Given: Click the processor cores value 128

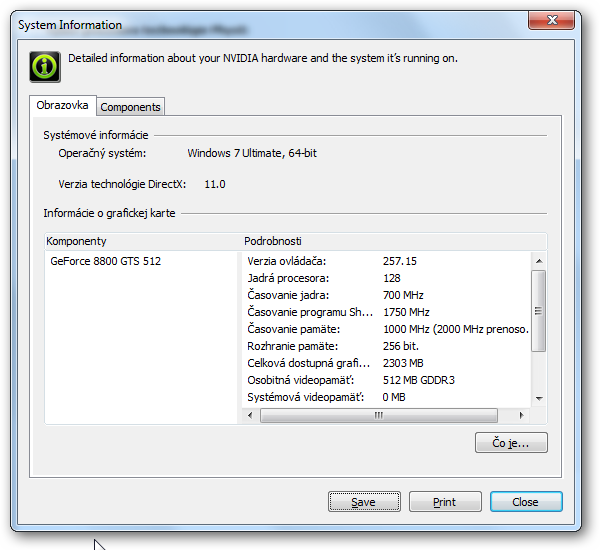Looking at the screenshot, I should click(391, 278).
